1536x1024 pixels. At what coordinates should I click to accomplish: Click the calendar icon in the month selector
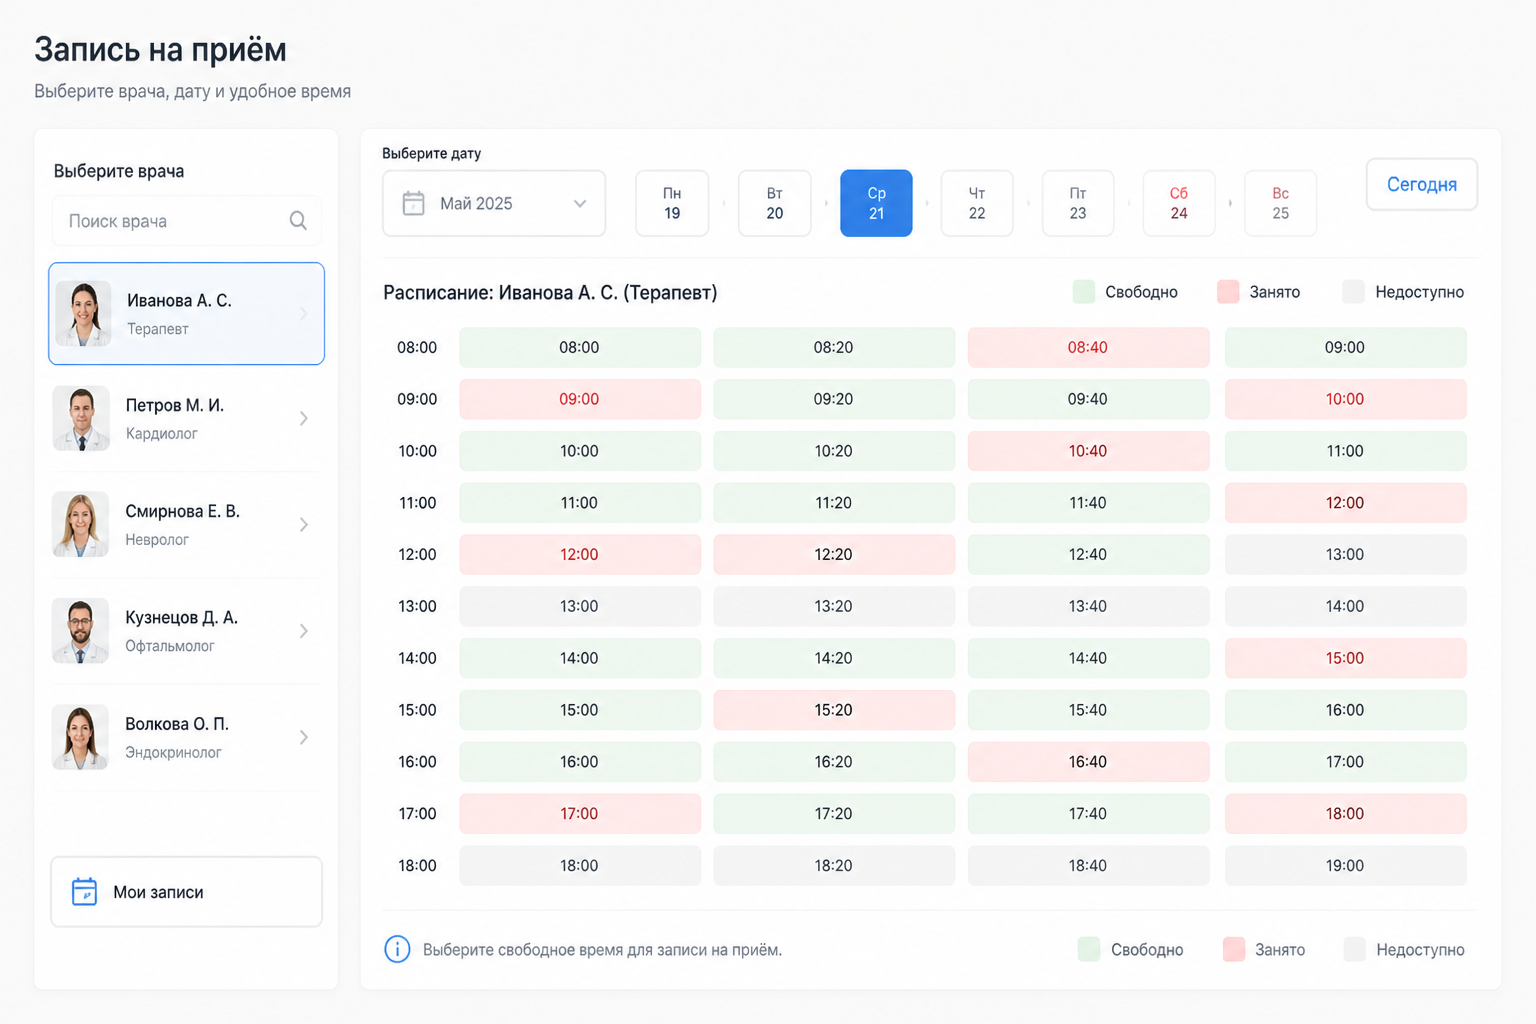(x=413, y=203)
